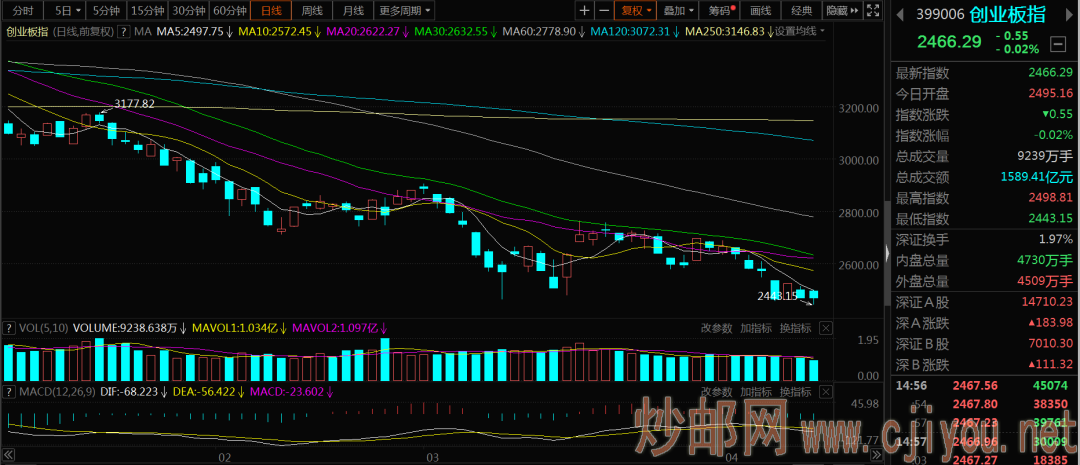
Task: Hide the side panel via 隐藏
Action: tap(842, 10)
